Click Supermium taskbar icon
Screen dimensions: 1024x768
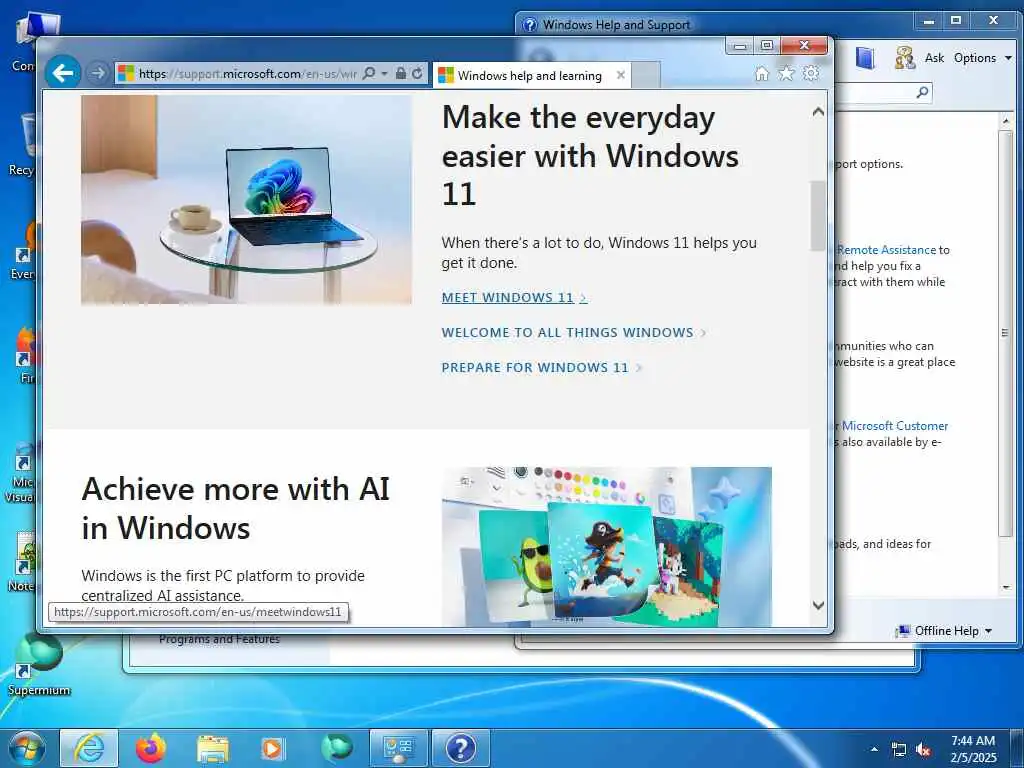pyautogui.click(x=336, y=748)
